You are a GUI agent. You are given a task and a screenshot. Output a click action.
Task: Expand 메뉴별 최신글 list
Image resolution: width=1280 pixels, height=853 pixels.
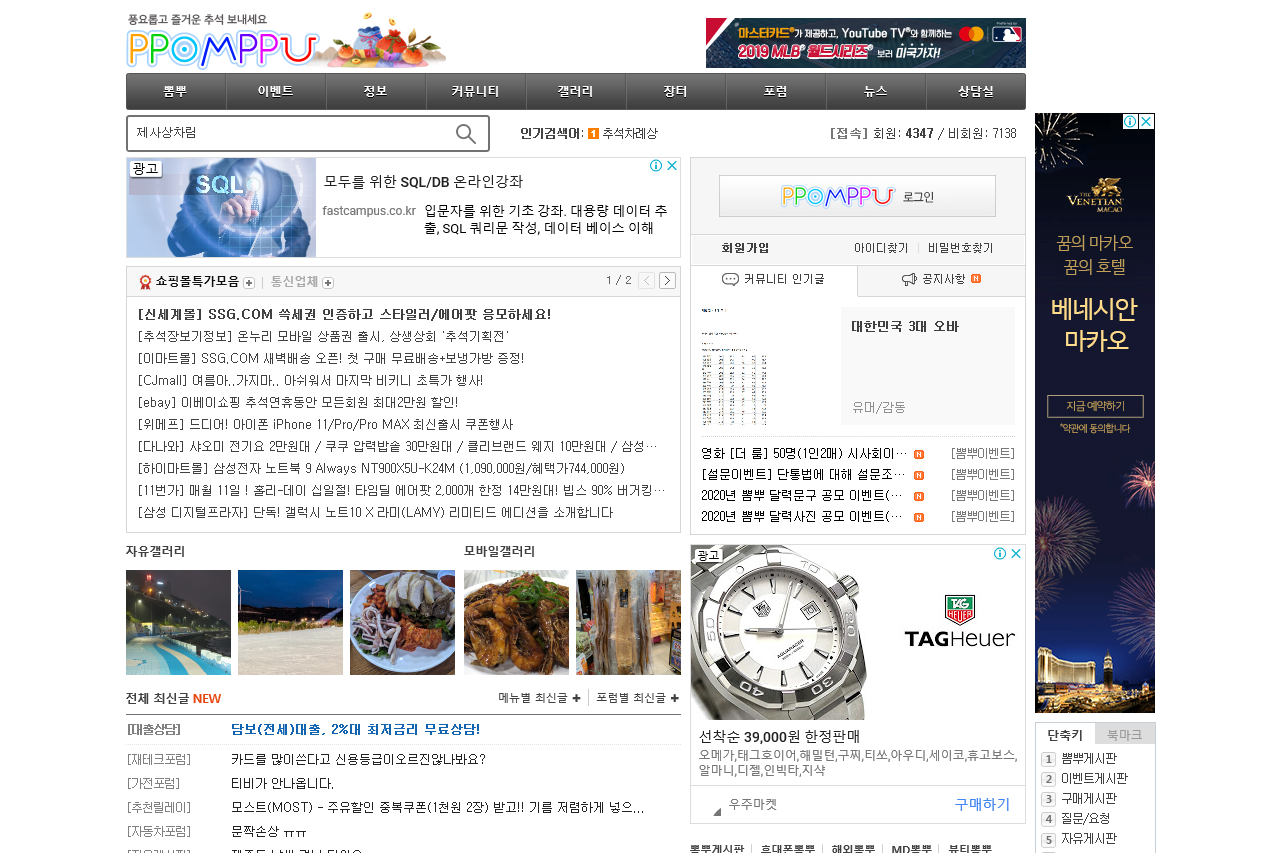point(539,698)
